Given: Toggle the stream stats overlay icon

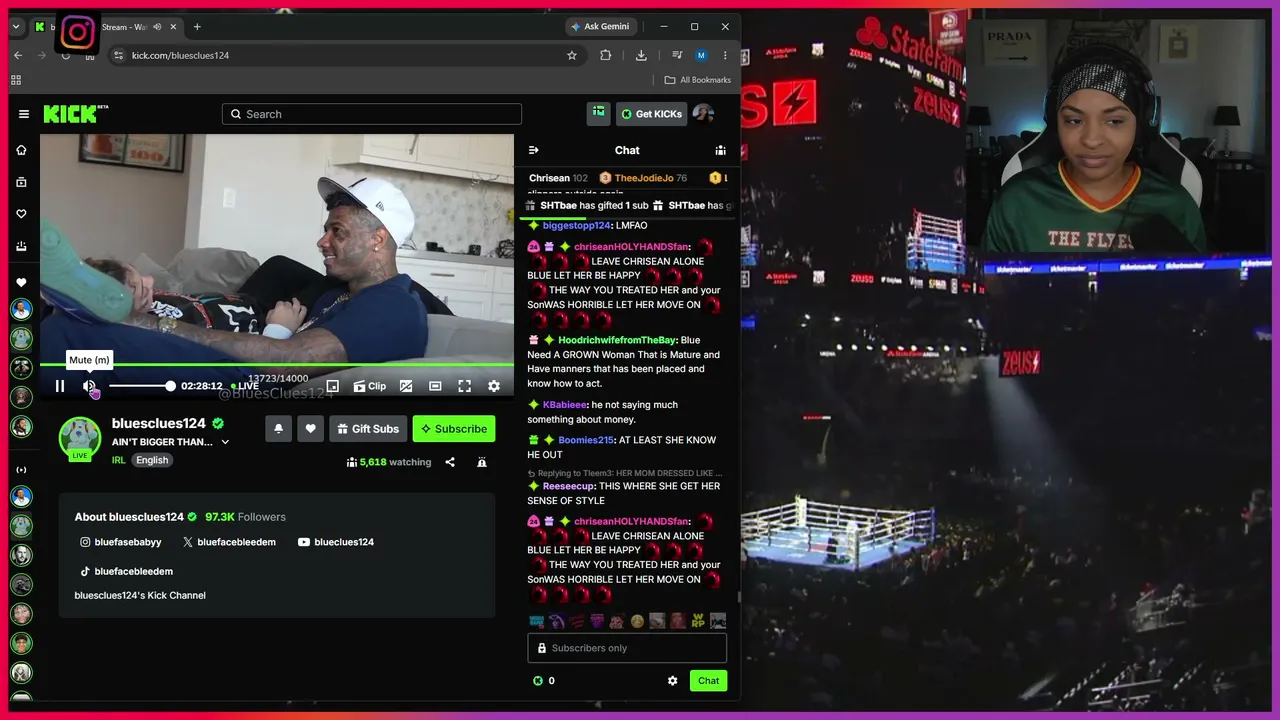Looking at the screenshot, I should 406,386.
